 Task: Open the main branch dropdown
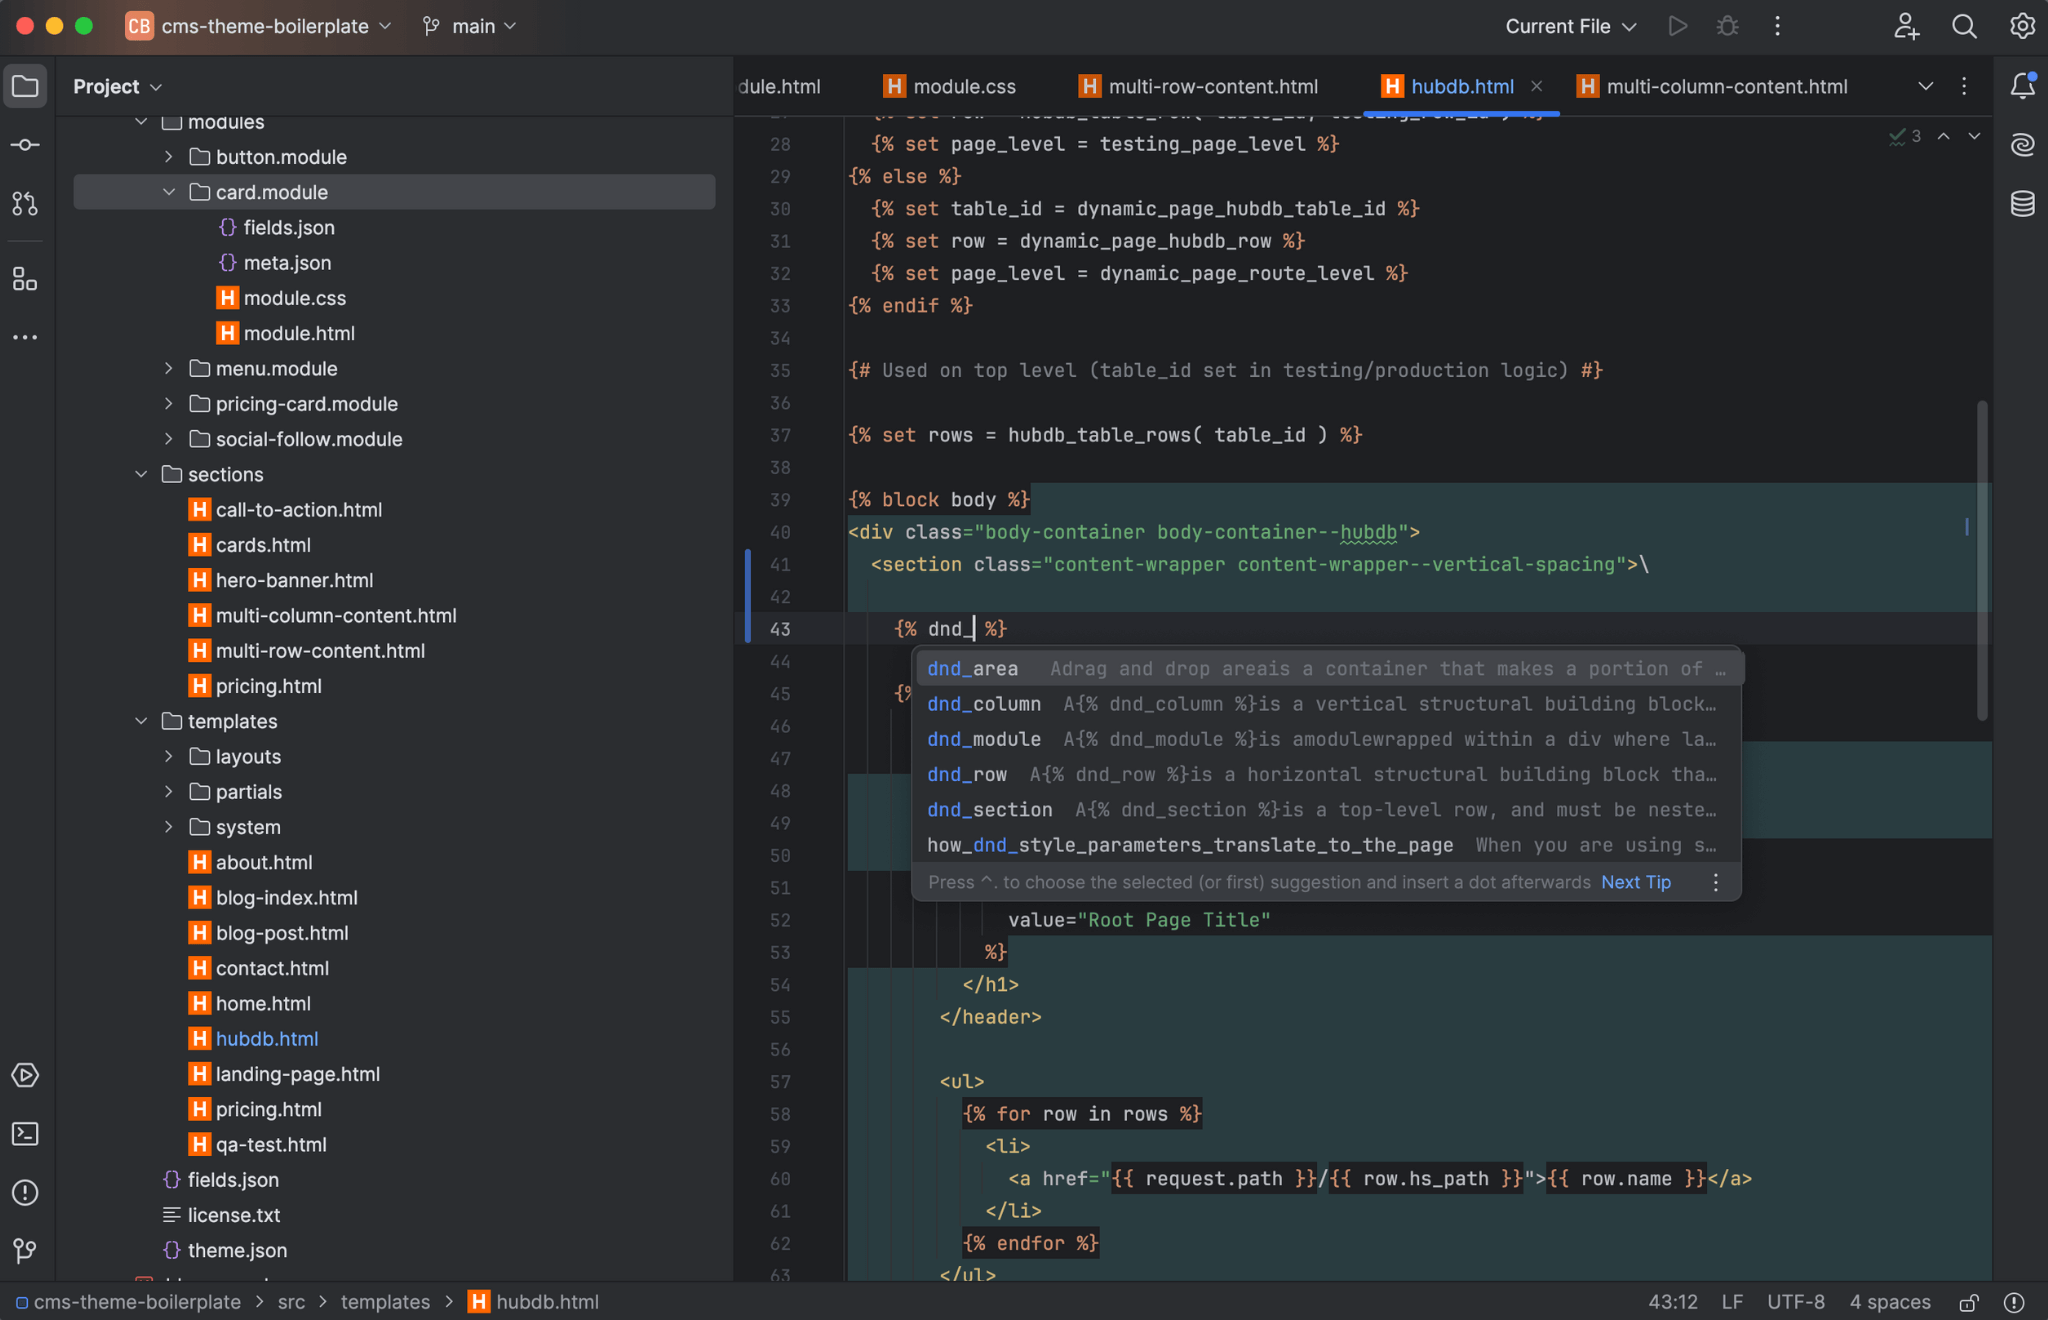[468, 26]
